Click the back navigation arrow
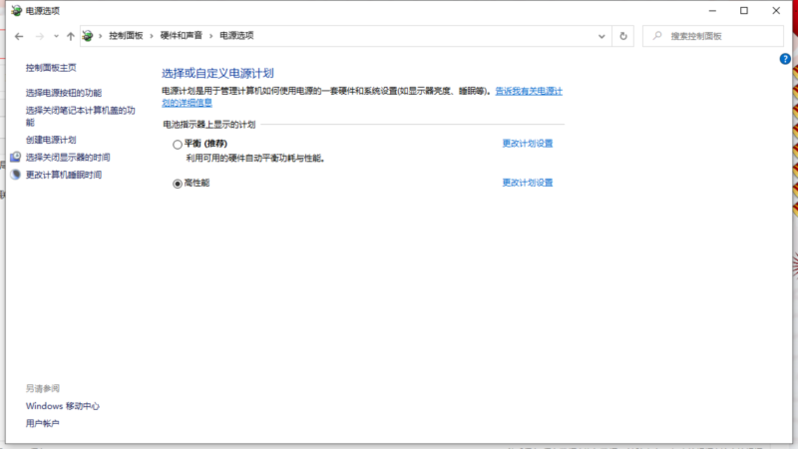Image resolution: width=798 pixels, height=449 pixels. pyautogui.click(x=19, y=36)
